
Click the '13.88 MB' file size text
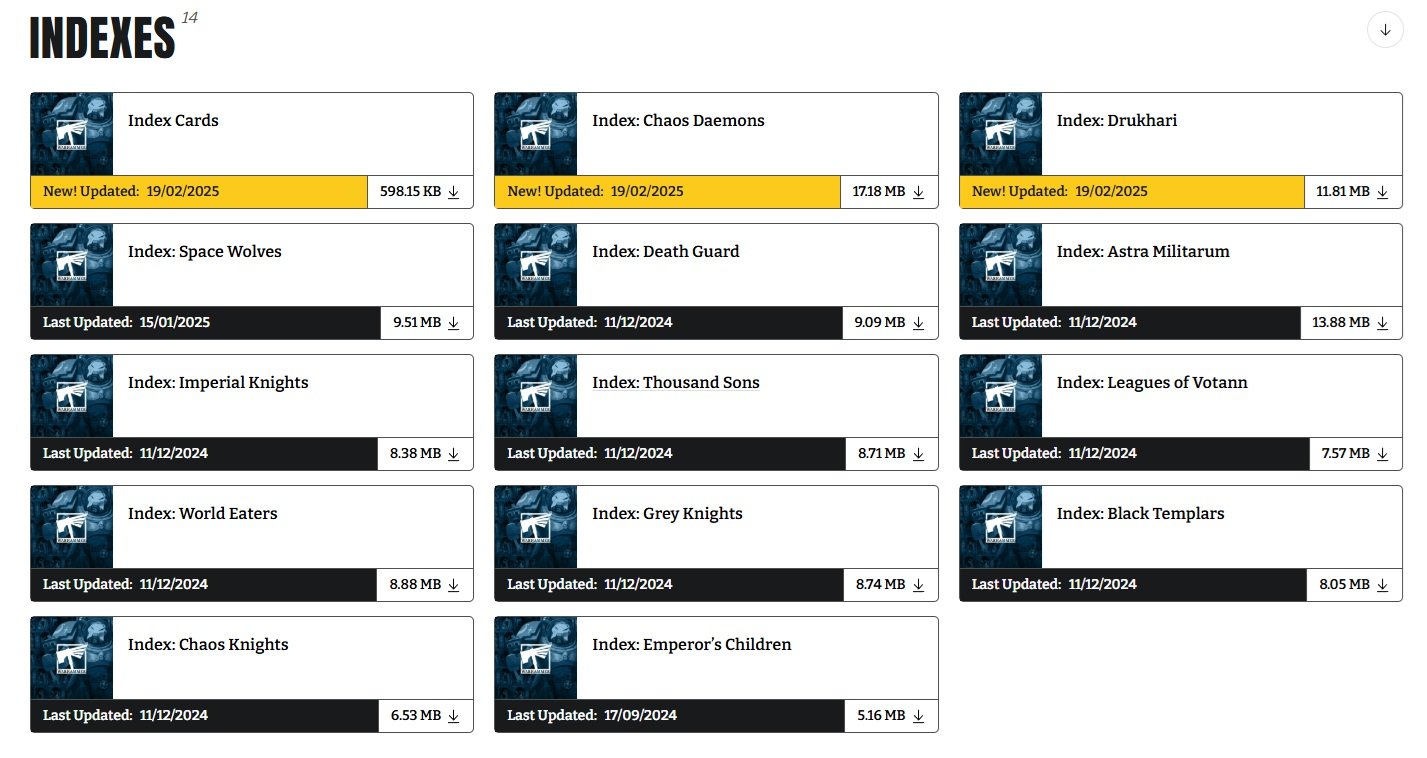1341,323
